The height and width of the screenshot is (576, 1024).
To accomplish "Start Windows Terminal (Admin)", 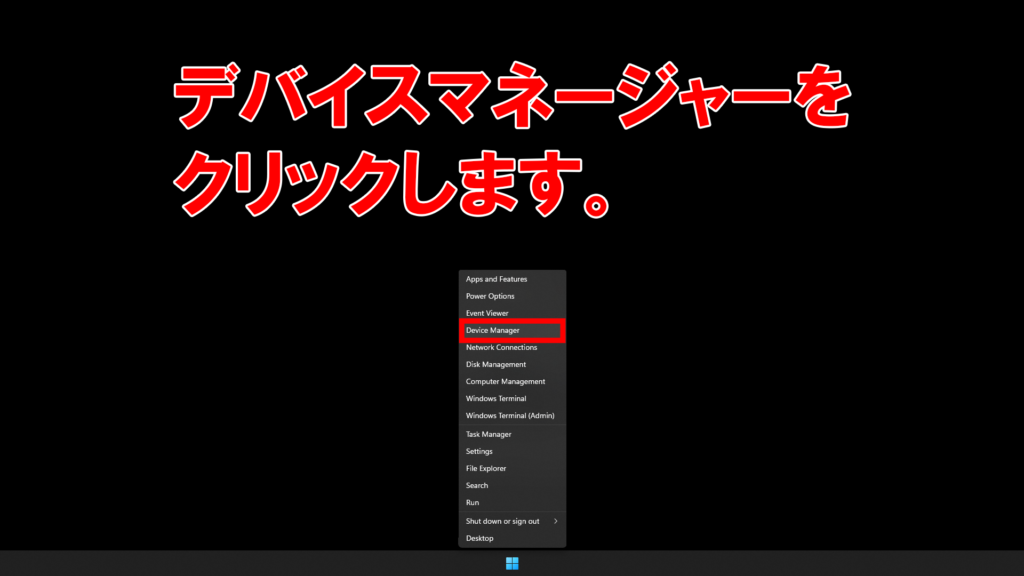I will pyautogui.click(x=510, y=415).
